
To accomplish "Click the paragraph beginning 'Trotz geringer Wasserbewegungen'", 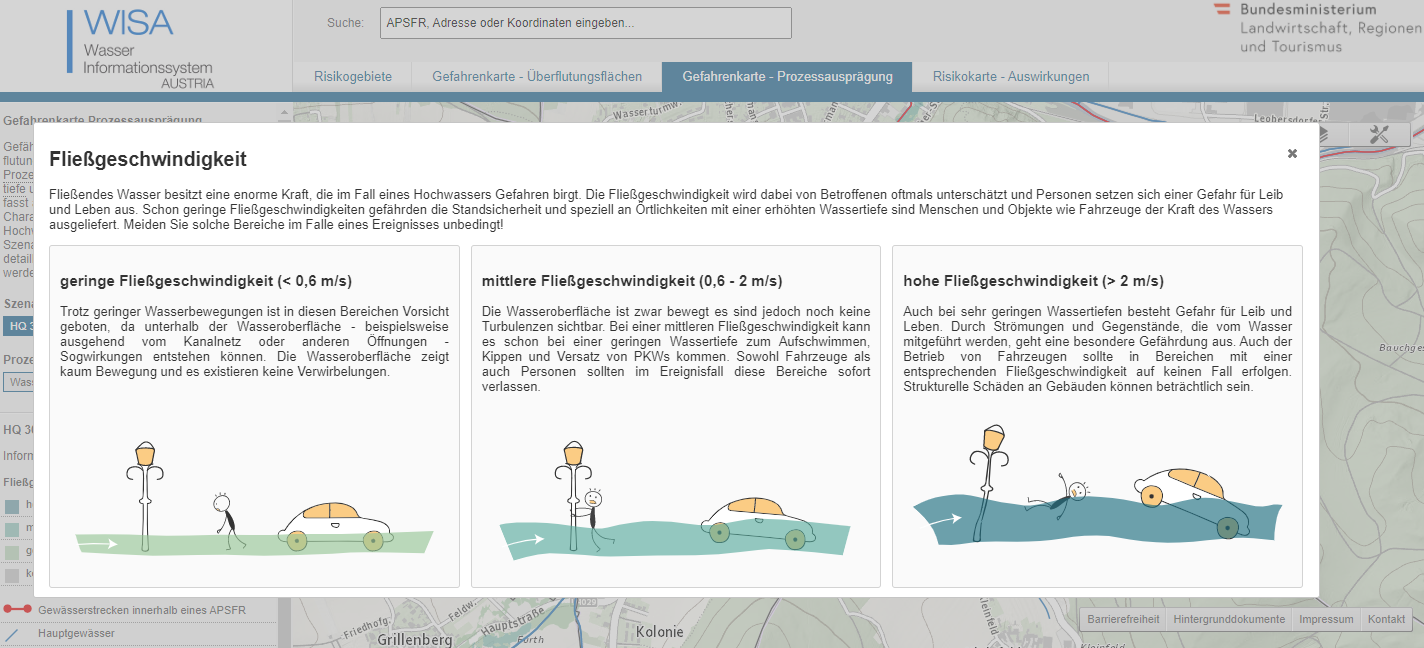I will coord(254,341).
